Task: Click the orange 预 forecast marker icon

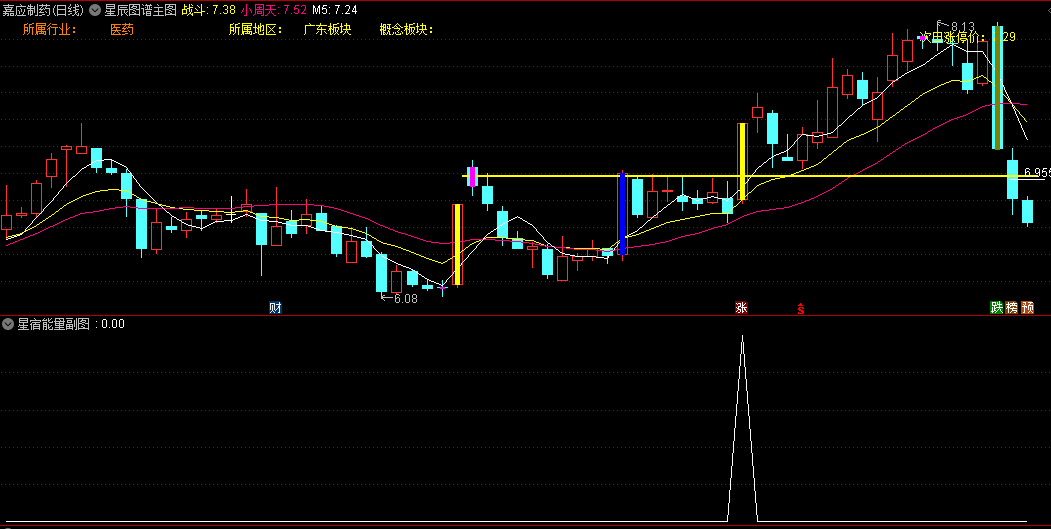Action: (x=1028, y=308)
